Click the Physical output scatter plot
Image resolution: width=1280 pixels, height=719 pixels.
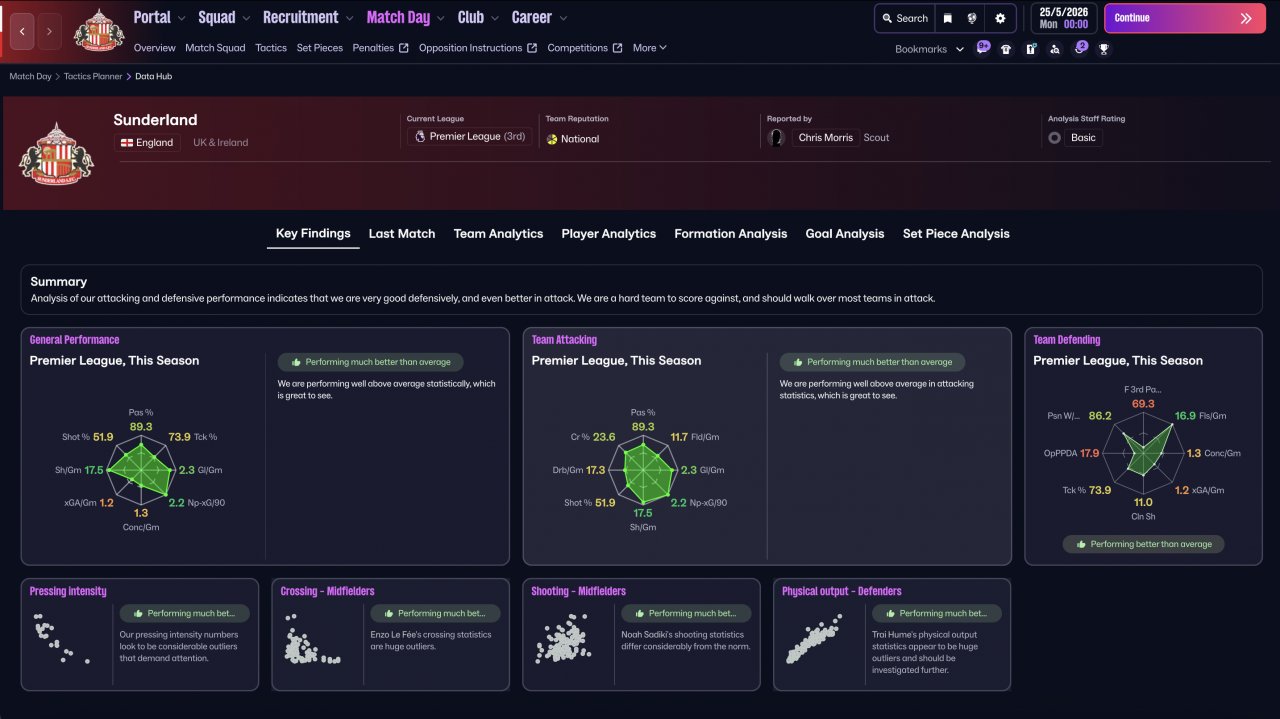click(x=813, y=638)
